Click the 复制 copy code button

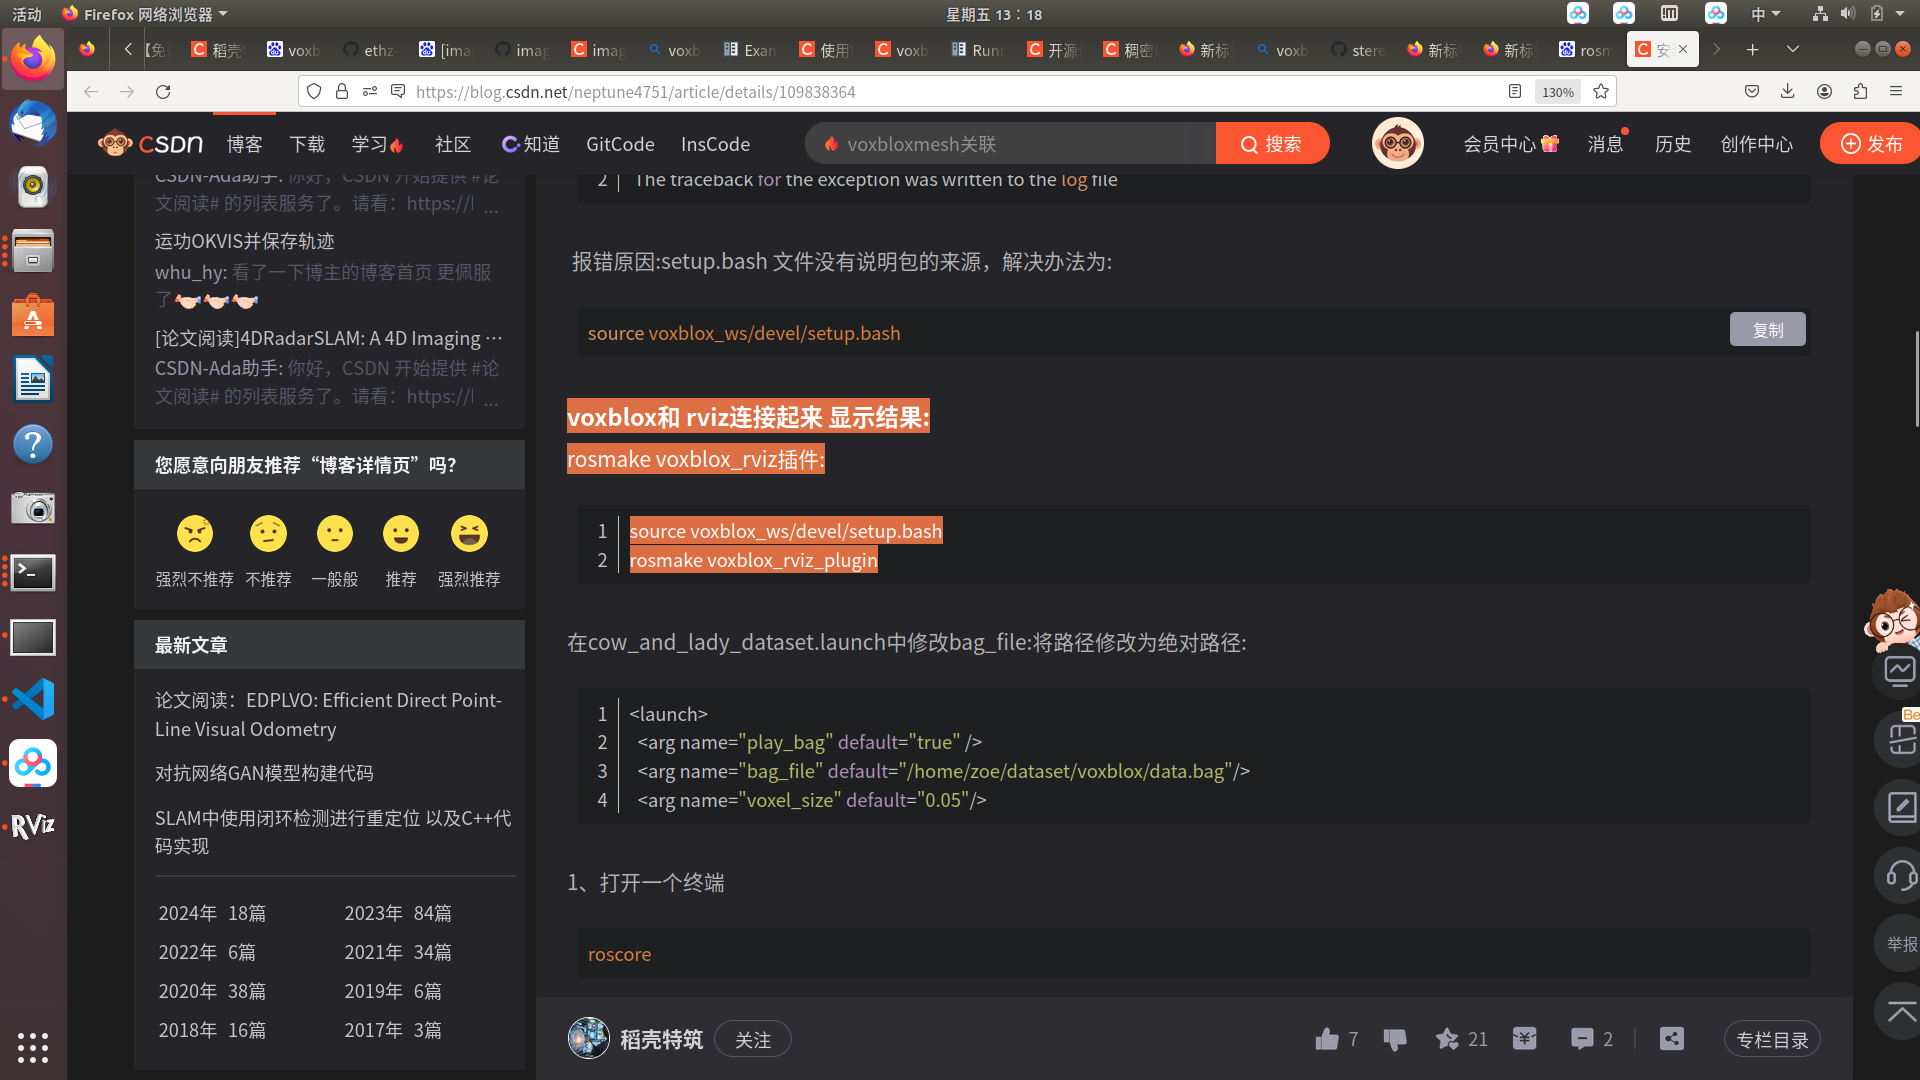pos(1767,329)
